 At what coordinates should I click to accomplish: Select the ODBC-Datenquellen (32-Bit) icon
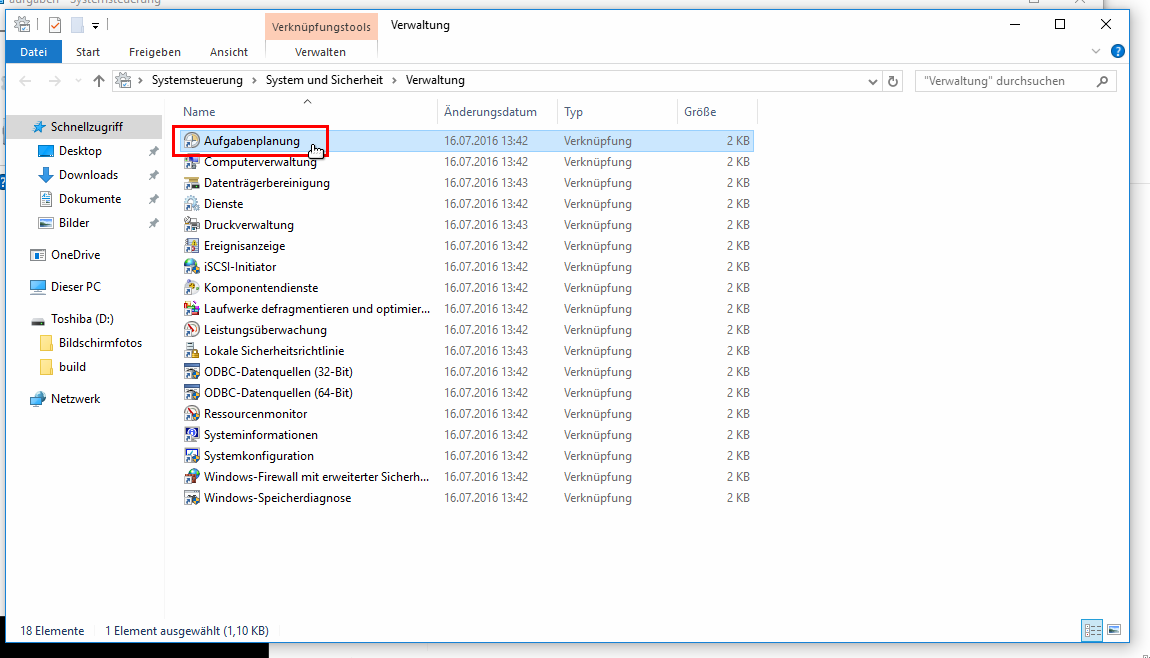click(x=191, y=372)
